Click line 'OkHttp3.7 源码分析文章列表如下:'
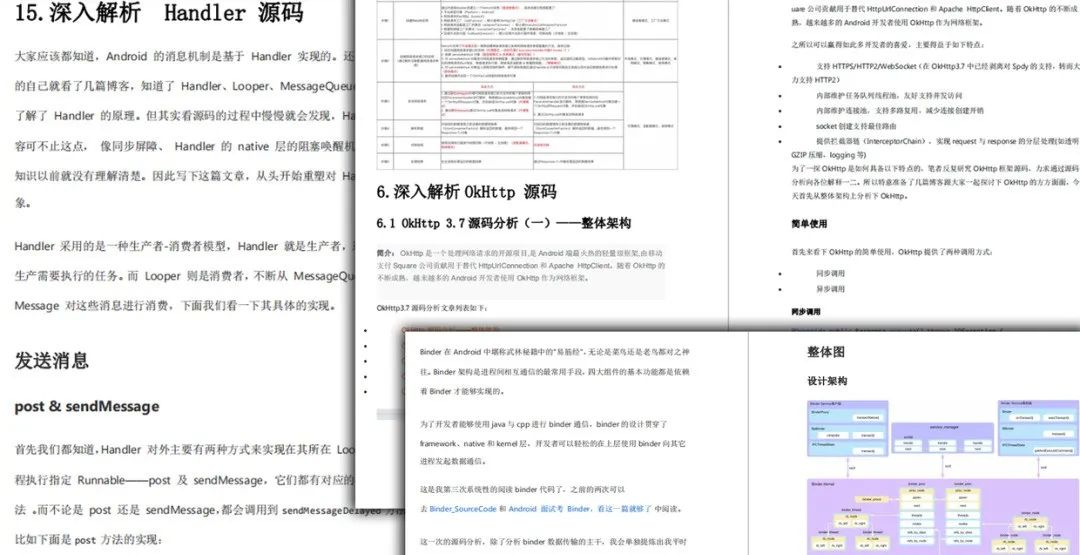The width and height of the screenshot is (1080, 555). click(432, 310)
